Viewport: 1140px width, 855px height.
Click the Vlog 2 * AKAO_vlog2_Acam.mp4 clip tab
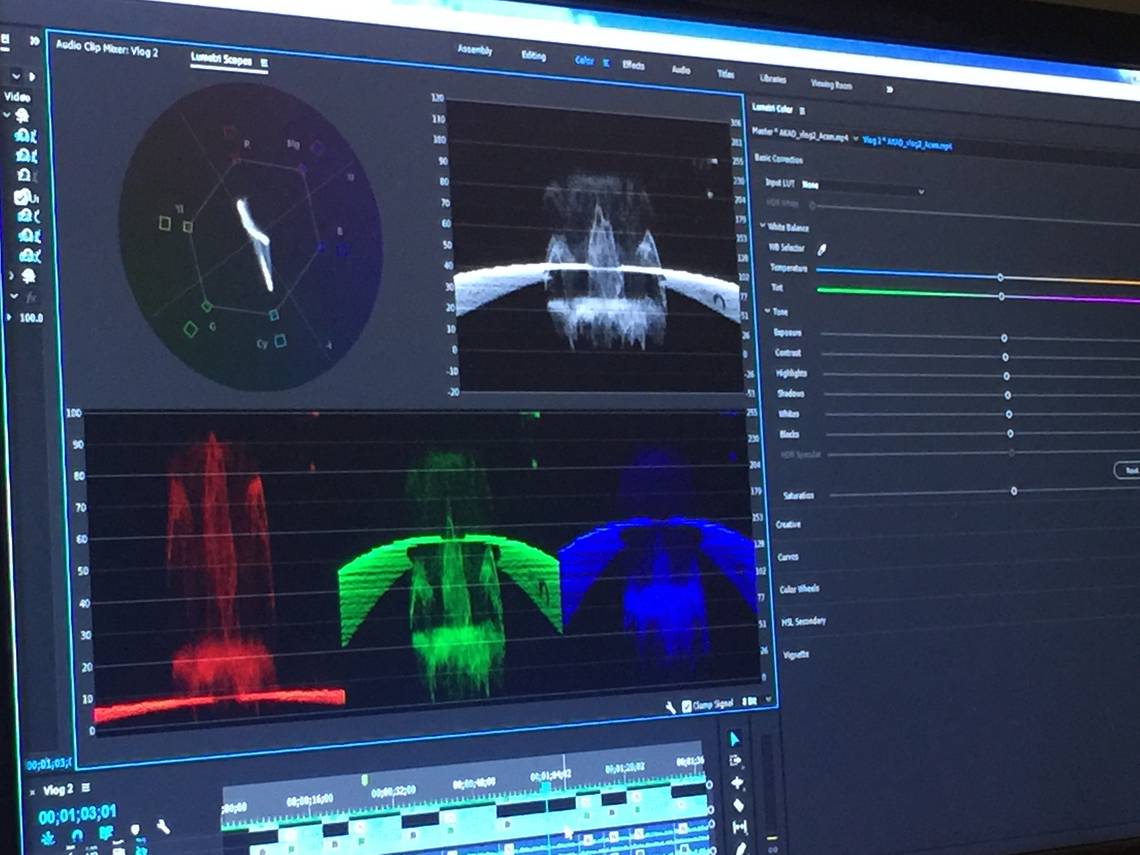907,142
